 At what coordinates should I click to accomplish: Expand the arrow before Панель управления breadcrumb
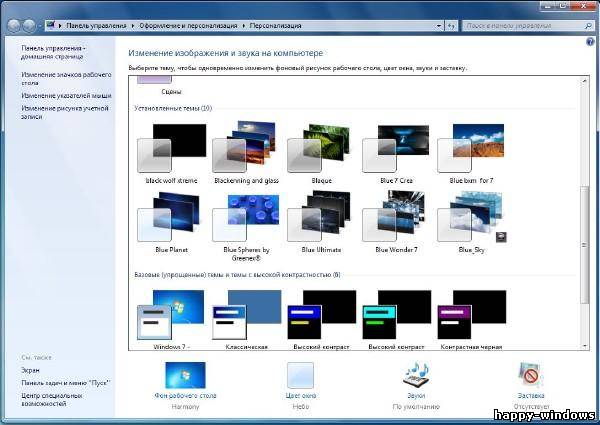point(60,26)
